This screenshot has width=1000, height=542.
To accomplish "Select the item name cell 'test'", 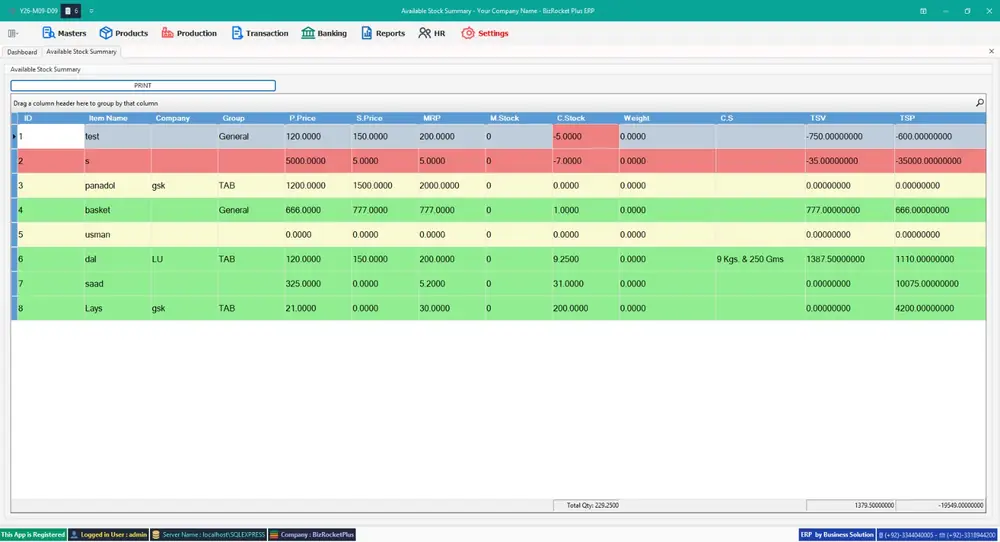I will click(x=118, y=136).
